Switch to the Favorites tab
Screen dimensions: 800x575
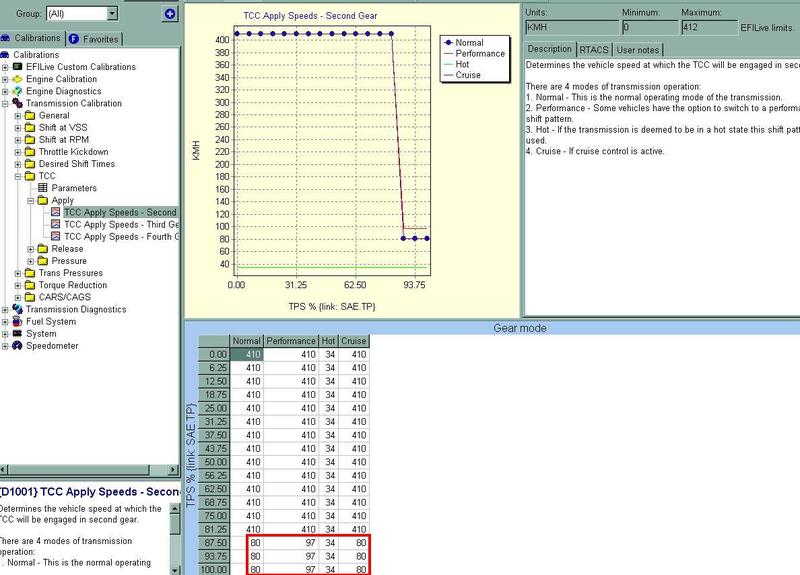pos(94,39)
